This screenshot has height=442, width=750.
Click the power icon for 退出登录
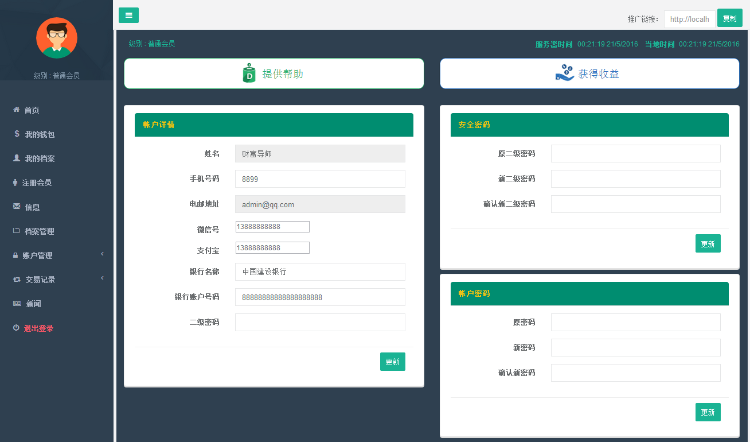(x=16, y=328)
